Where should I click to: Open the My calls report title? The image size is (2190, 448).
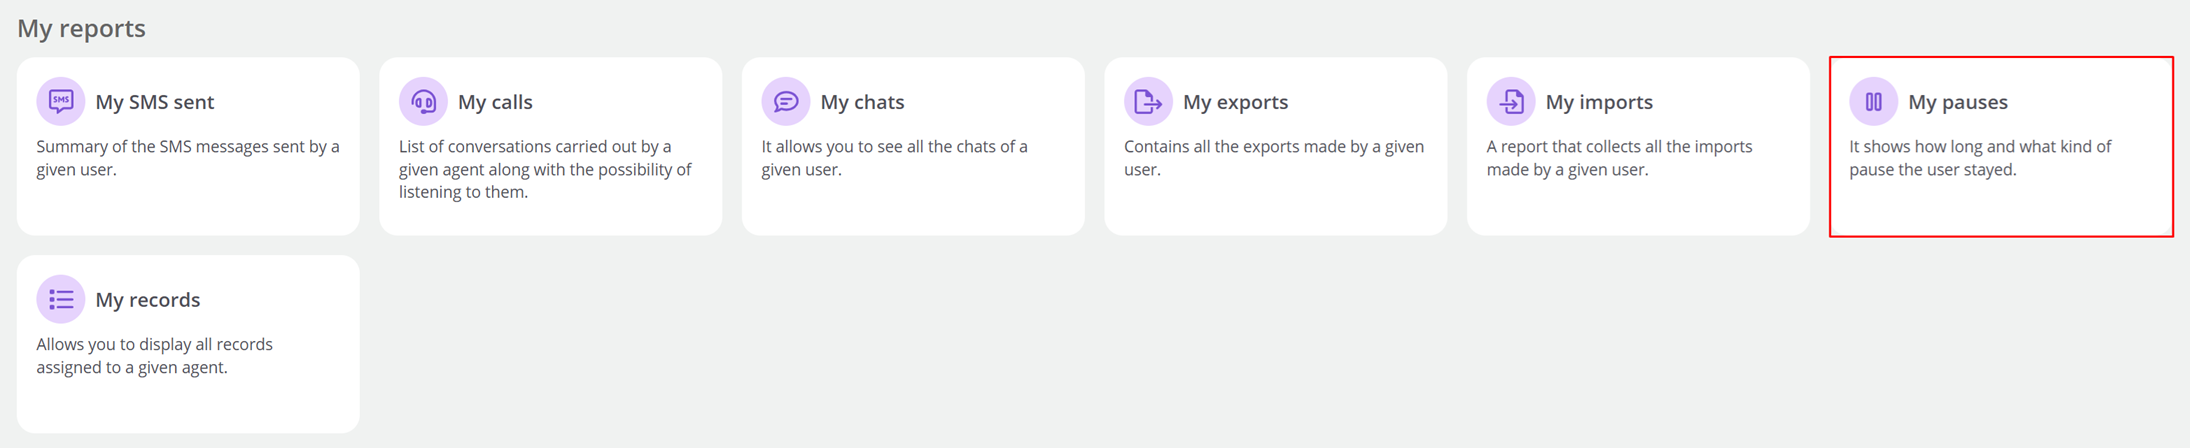(x=495, y=102)
